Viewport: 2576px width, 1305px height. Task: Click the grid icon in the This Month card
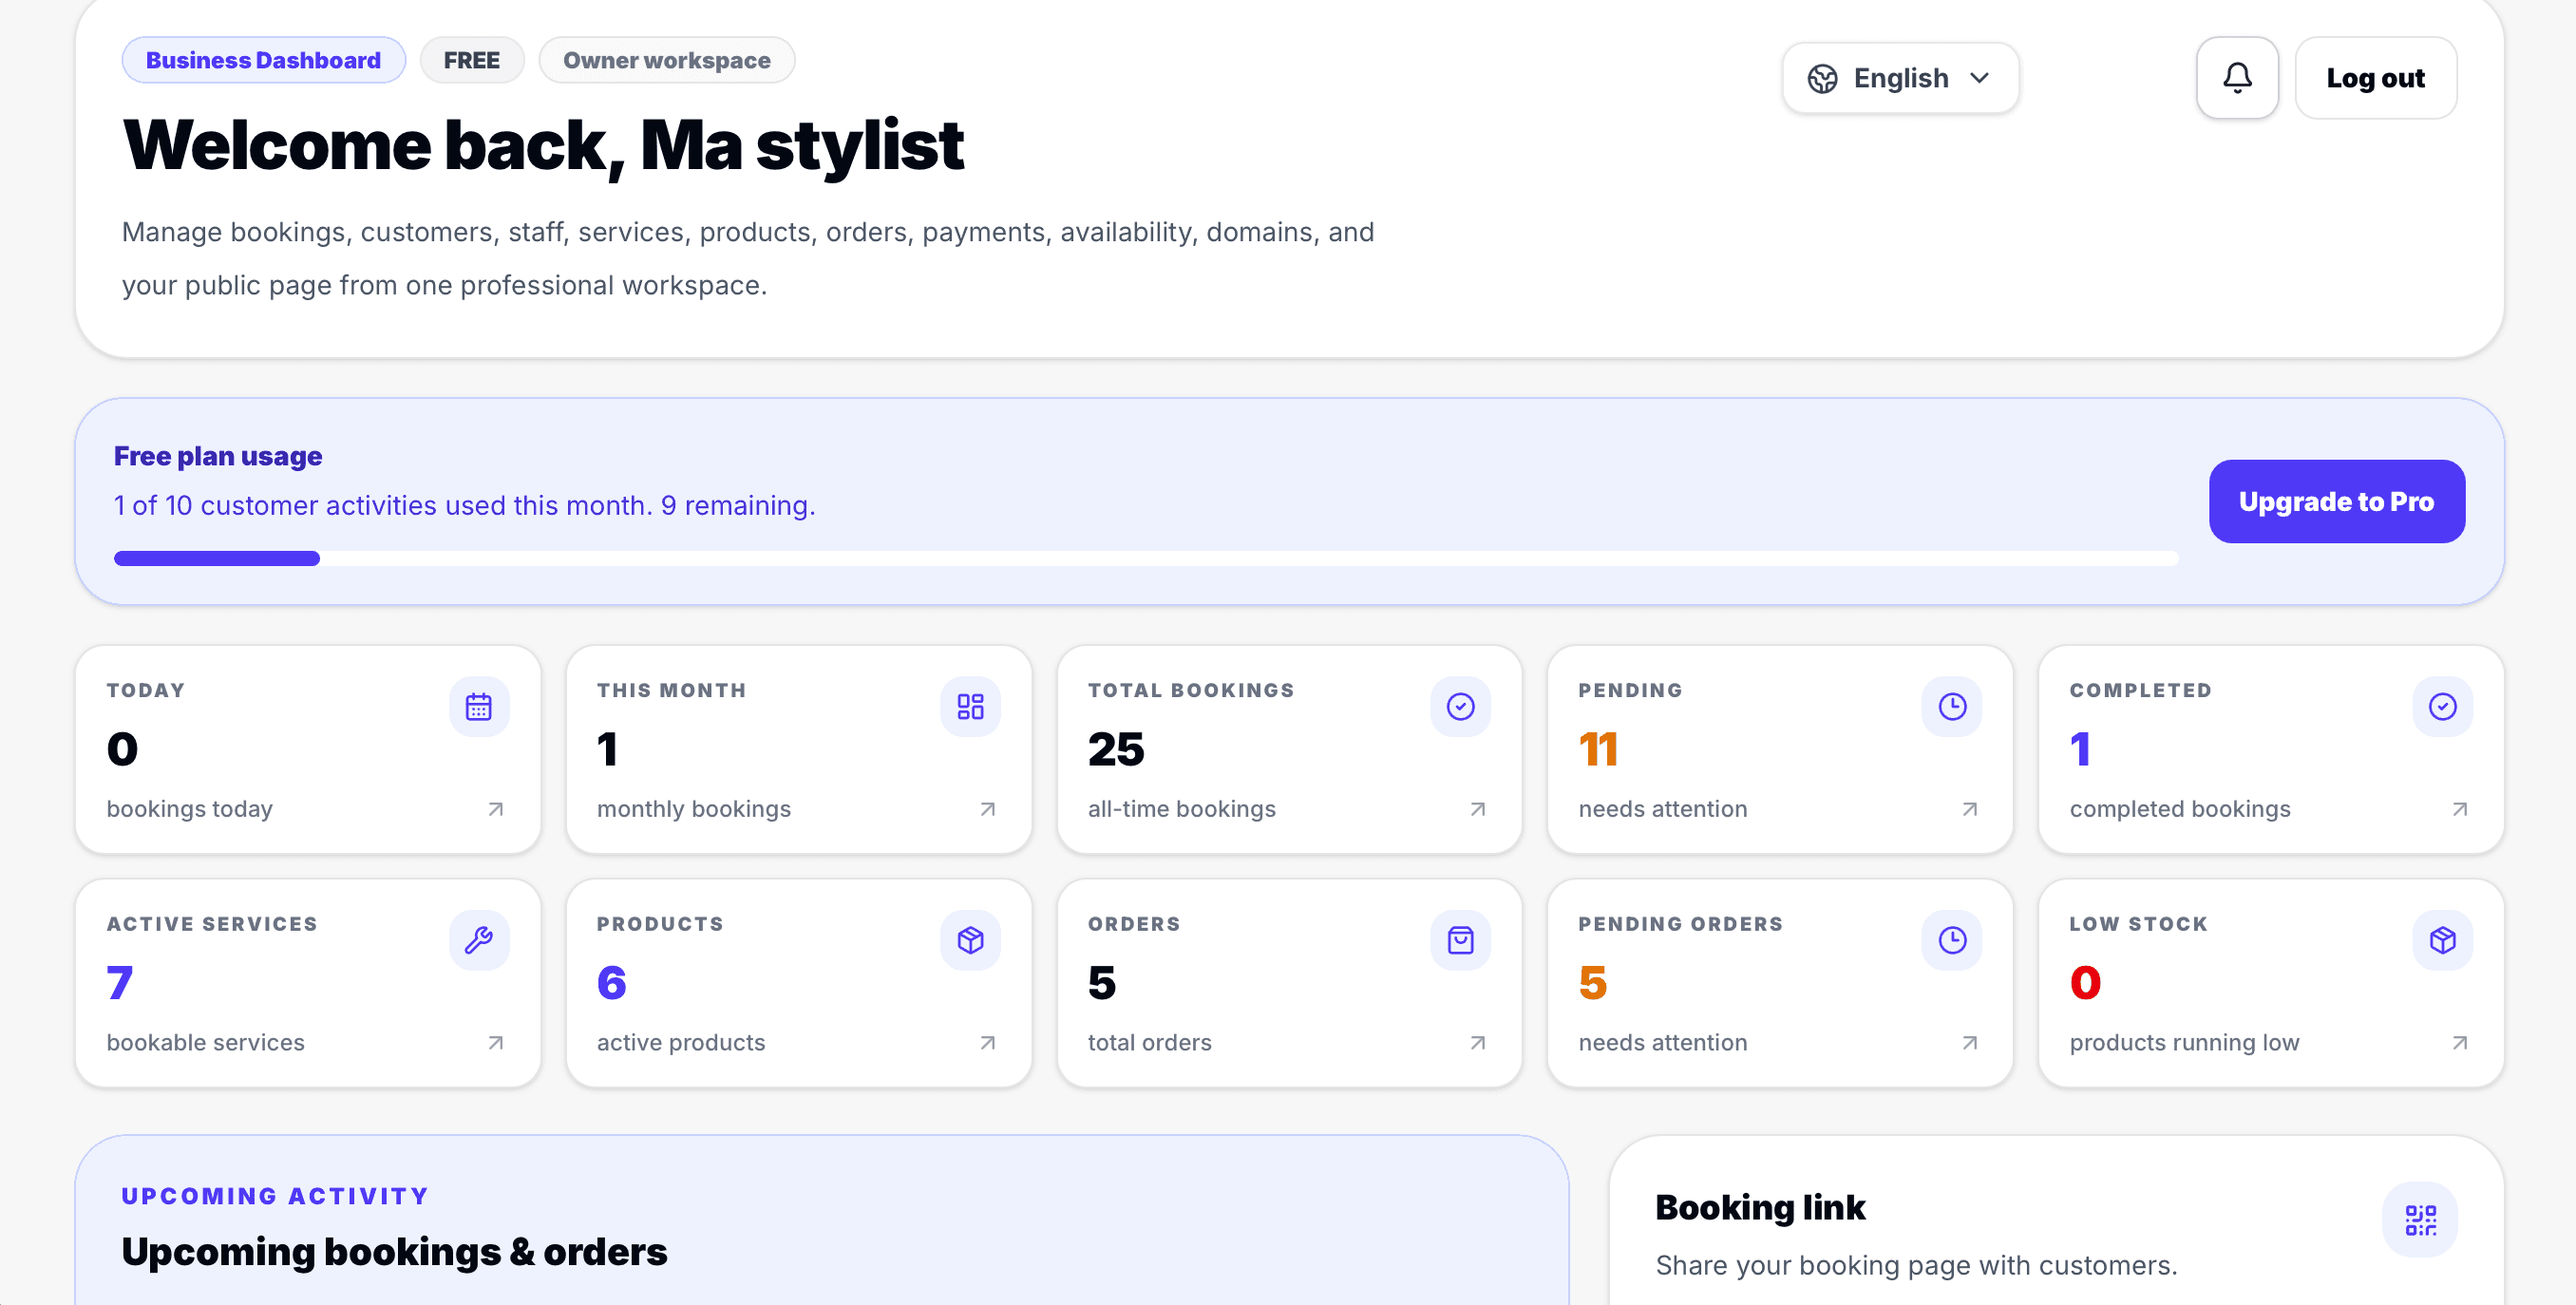tap(970, 707)
